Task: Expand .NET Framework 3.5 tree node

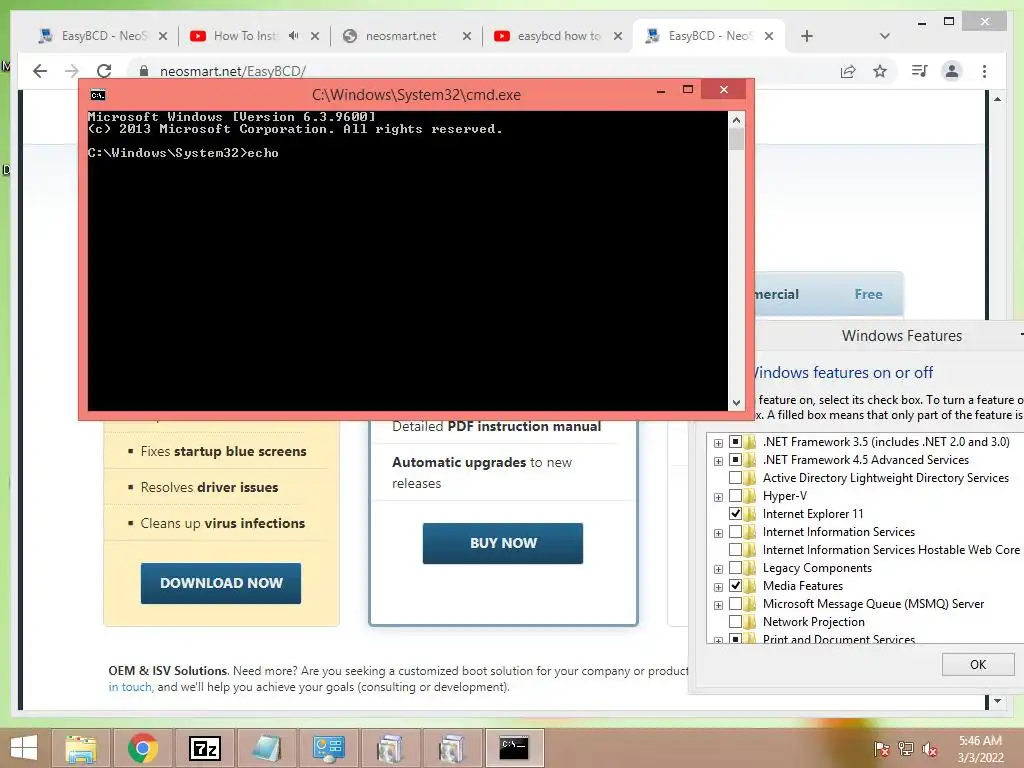Action: (718, 443)
